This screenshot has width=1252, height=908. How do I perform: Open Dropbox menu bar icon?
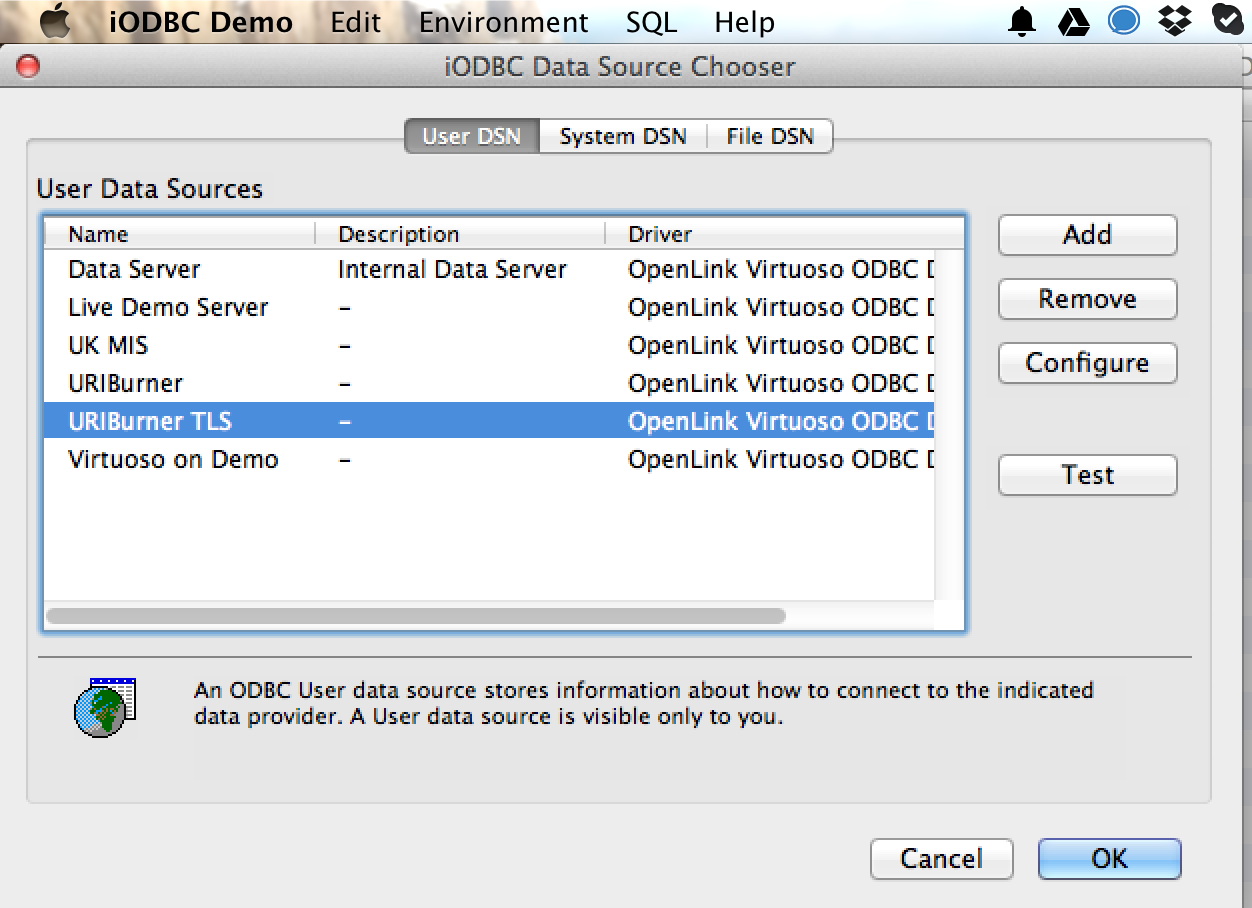tap(1176, 21)
